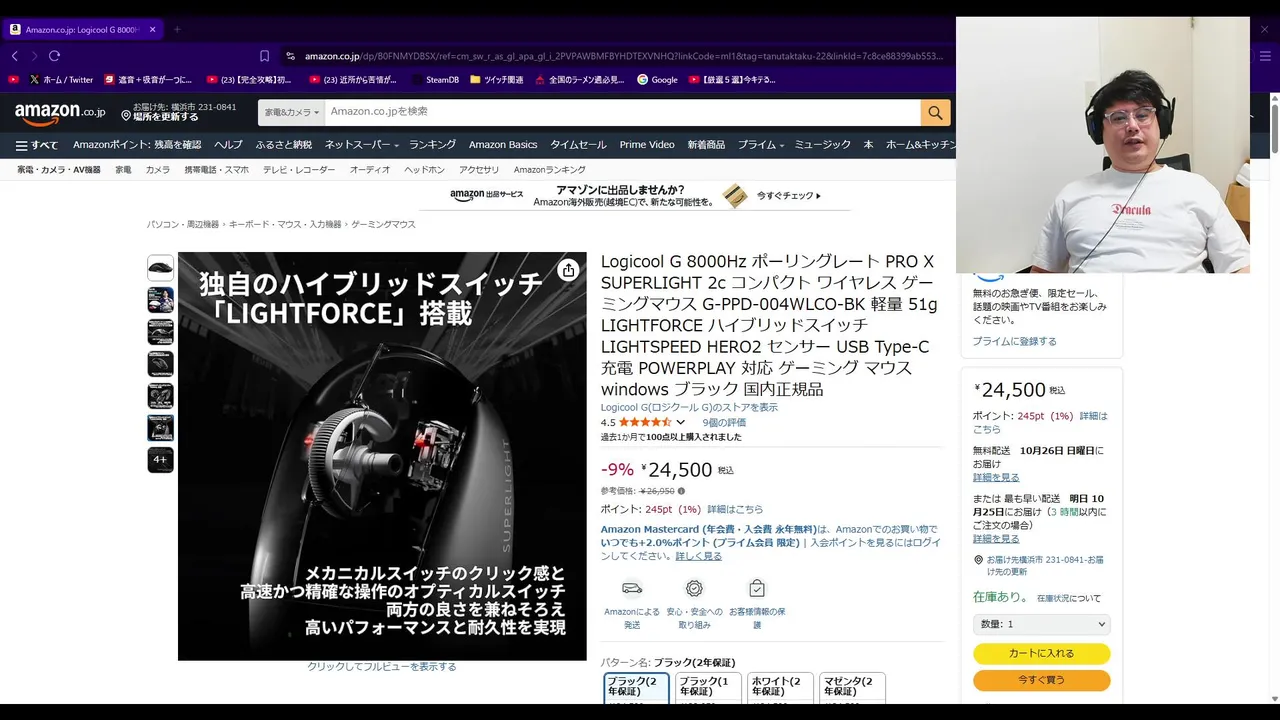The image size is (1280, 720).
Task: Click the Amazonによる発送 truck icon
Action: [632, 588]
